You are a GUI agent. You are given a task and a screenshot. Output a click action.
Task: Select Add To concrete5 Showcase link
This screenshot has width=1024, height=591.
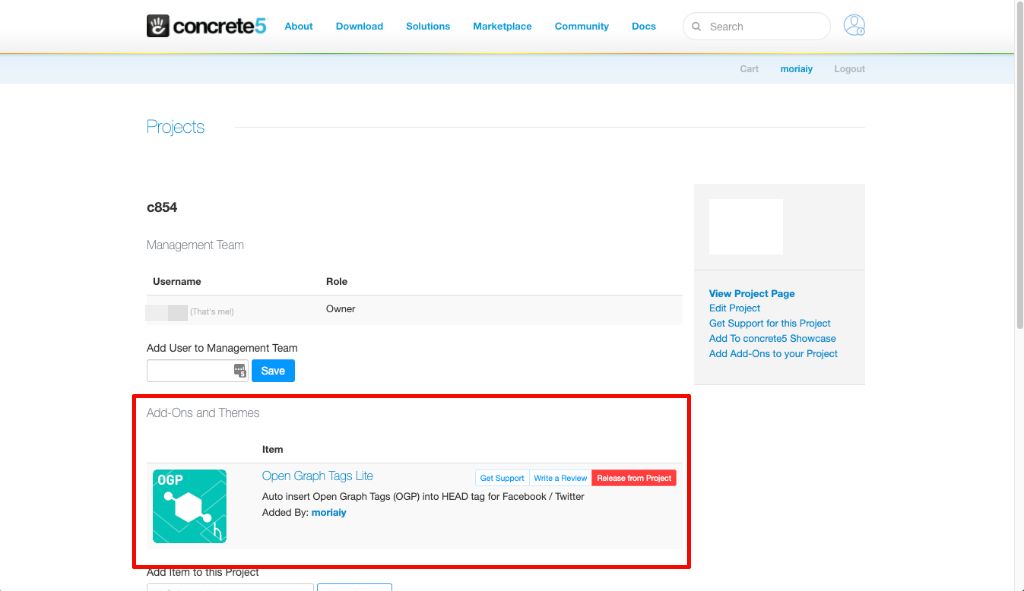[772, 339]
